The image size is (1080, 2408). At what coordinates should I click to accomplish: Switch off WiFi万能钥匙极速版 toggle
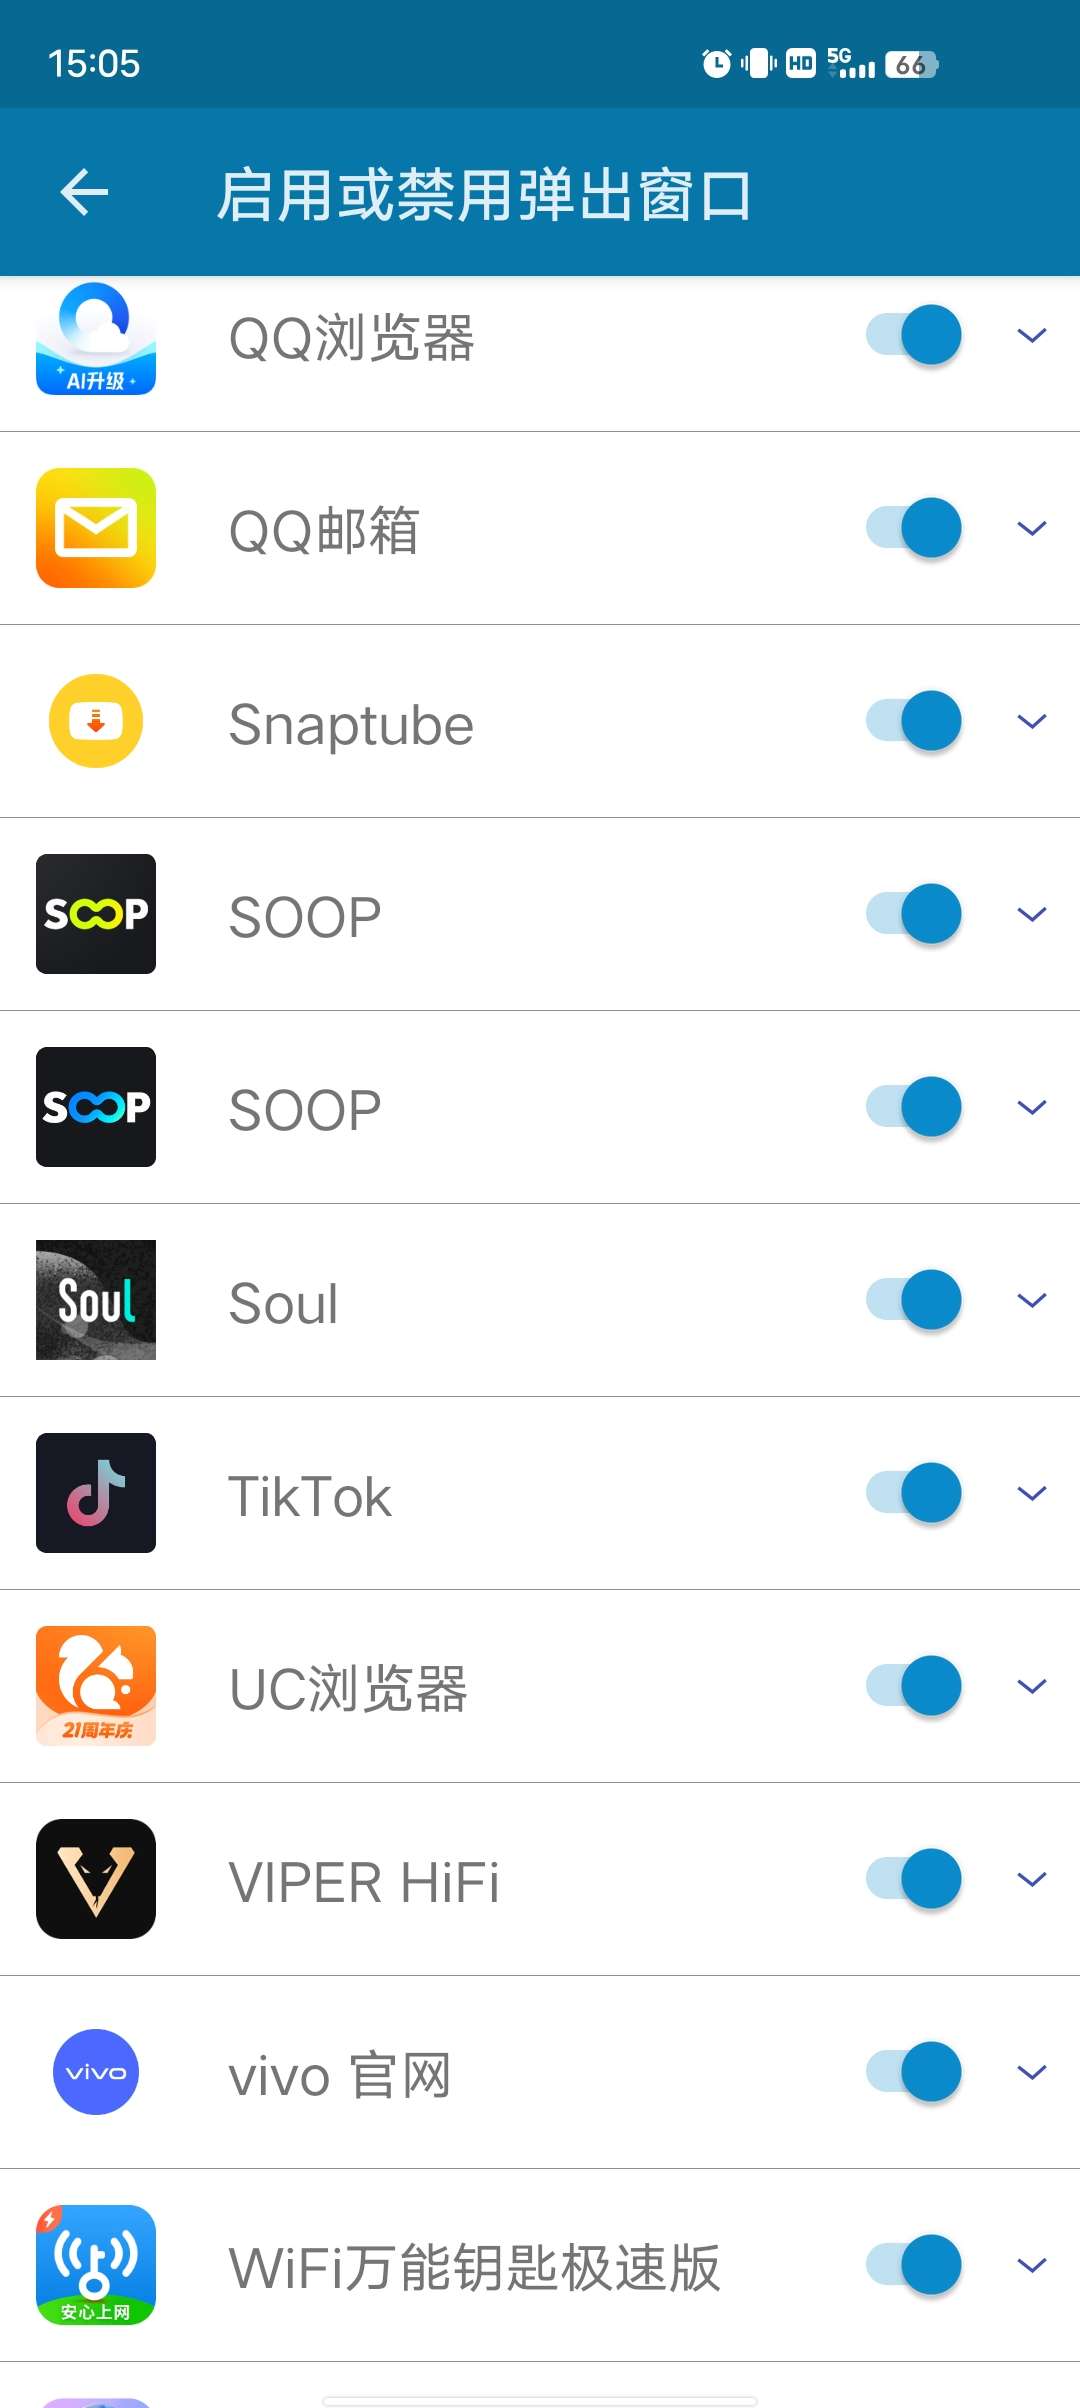914,2265
